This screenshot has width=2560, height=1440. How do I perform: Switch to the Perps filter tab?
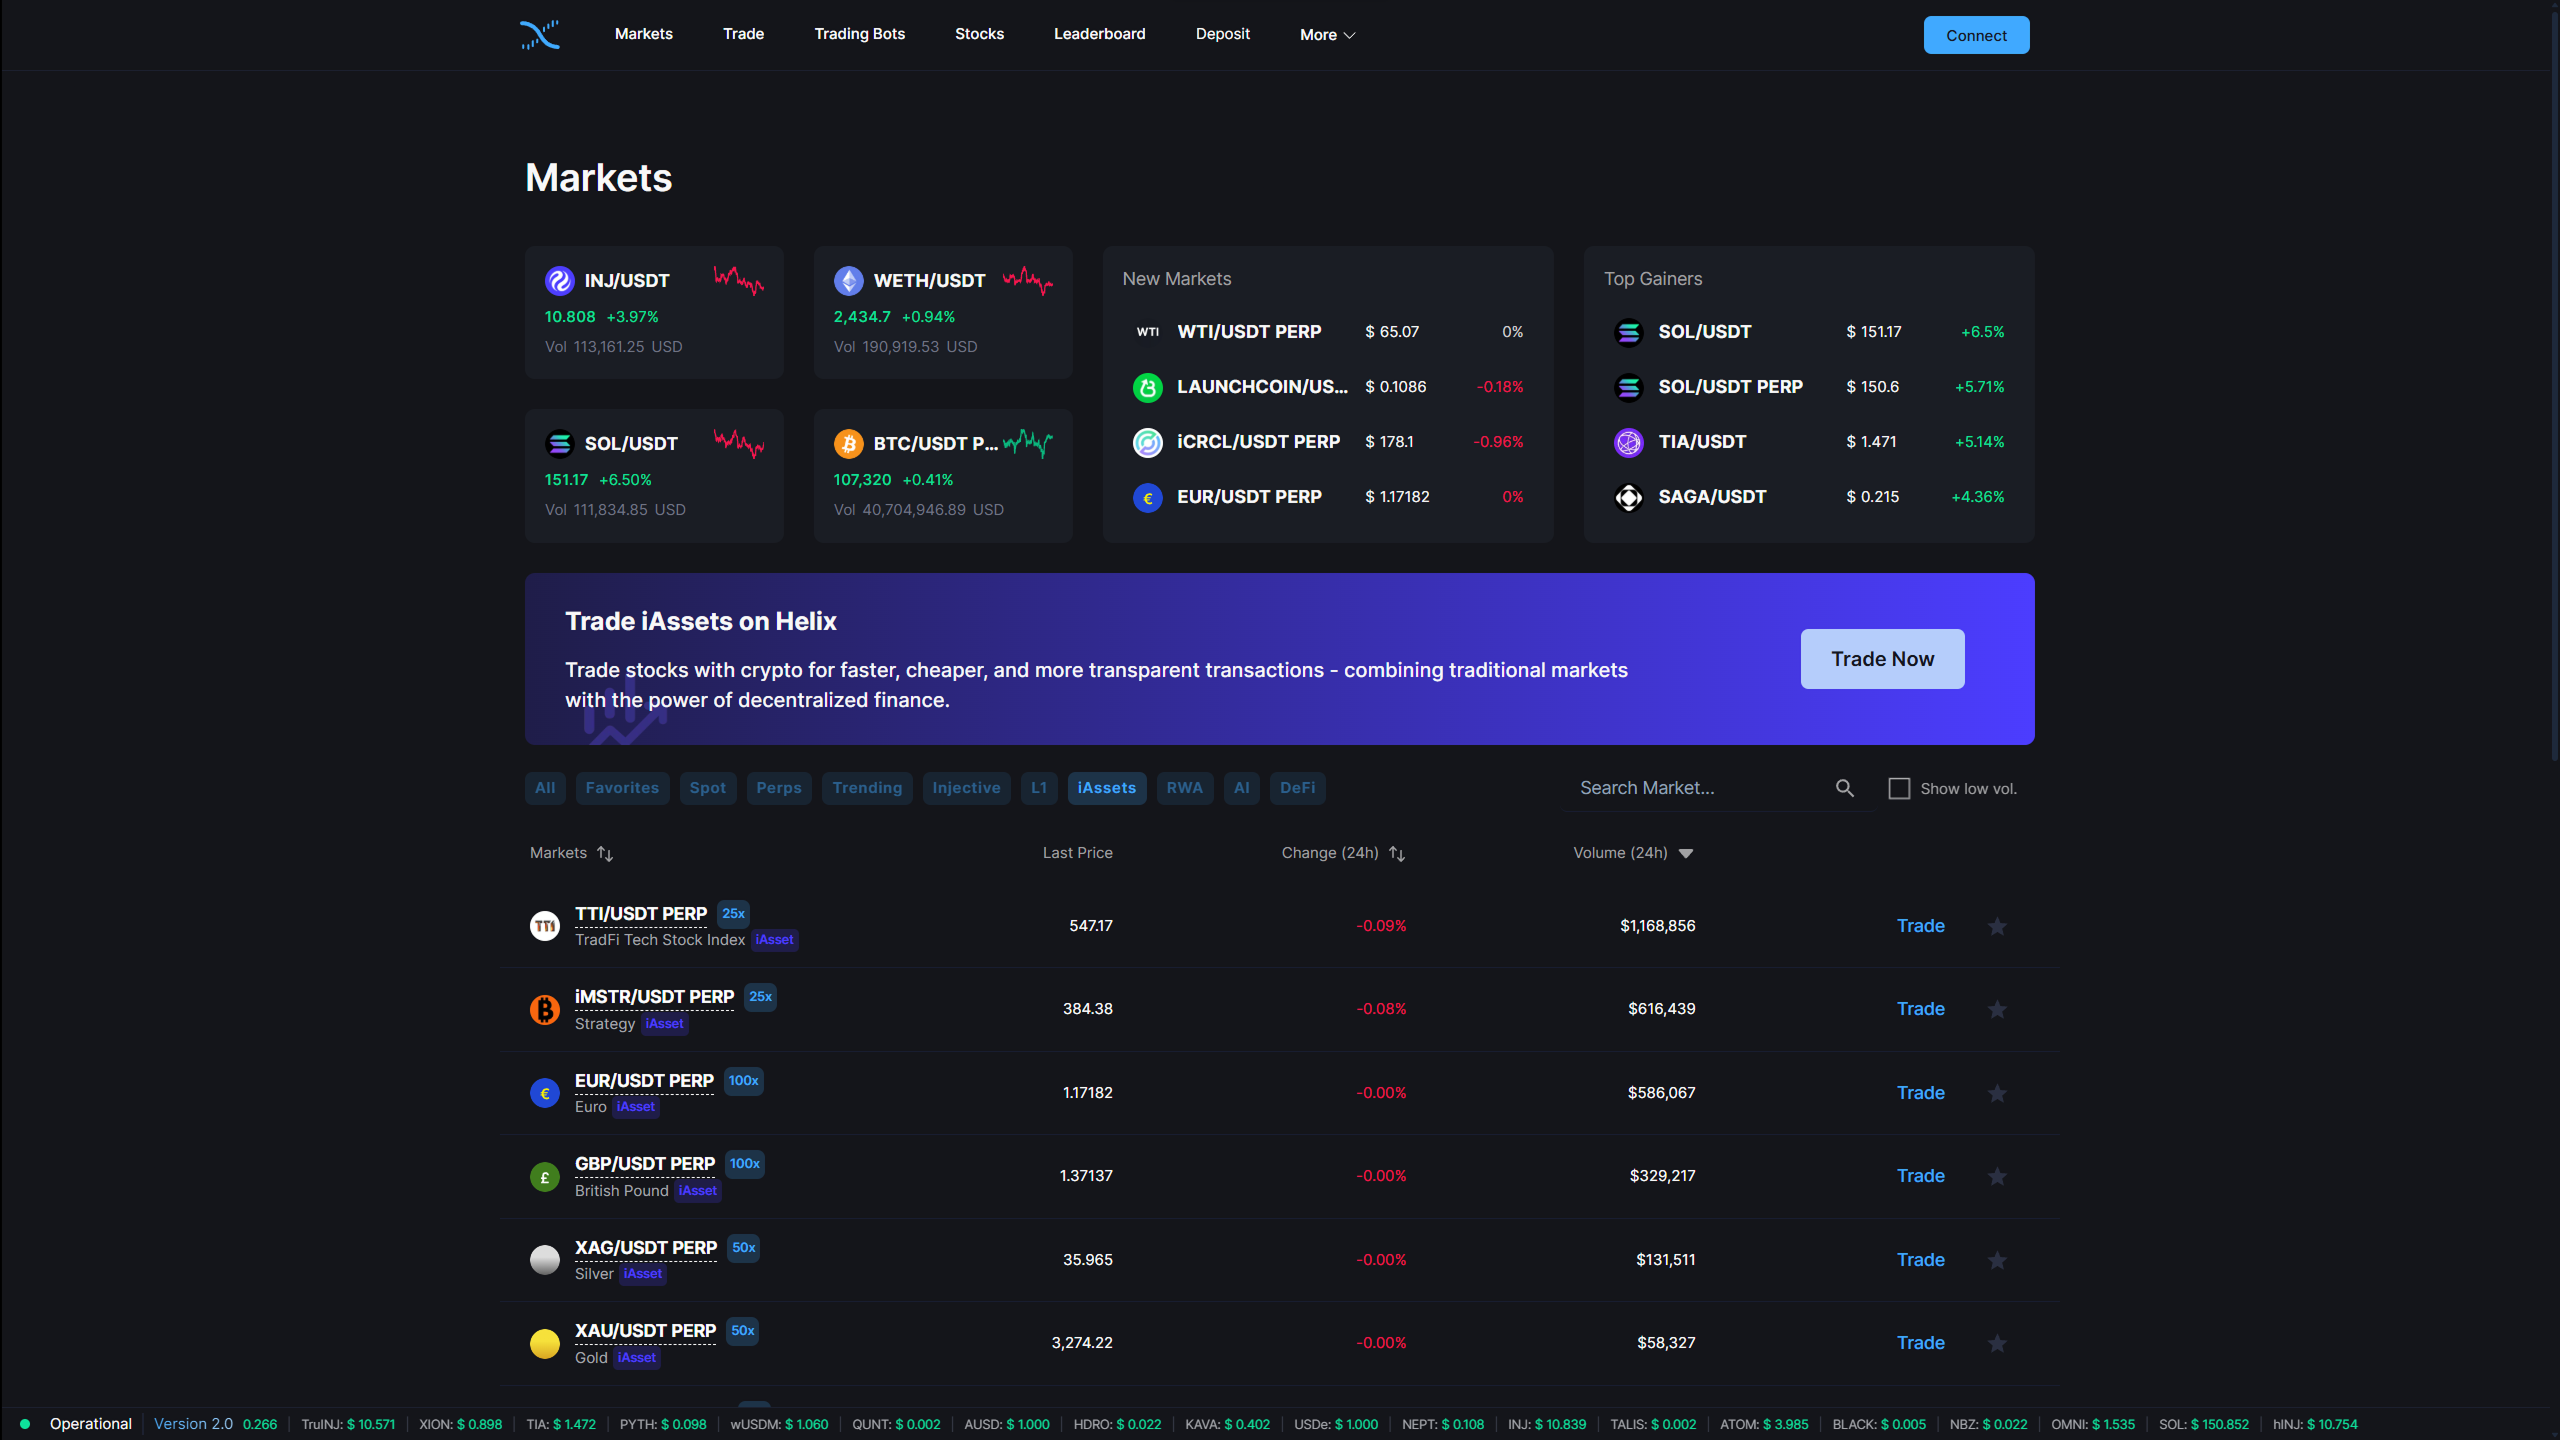pos(778,788)
